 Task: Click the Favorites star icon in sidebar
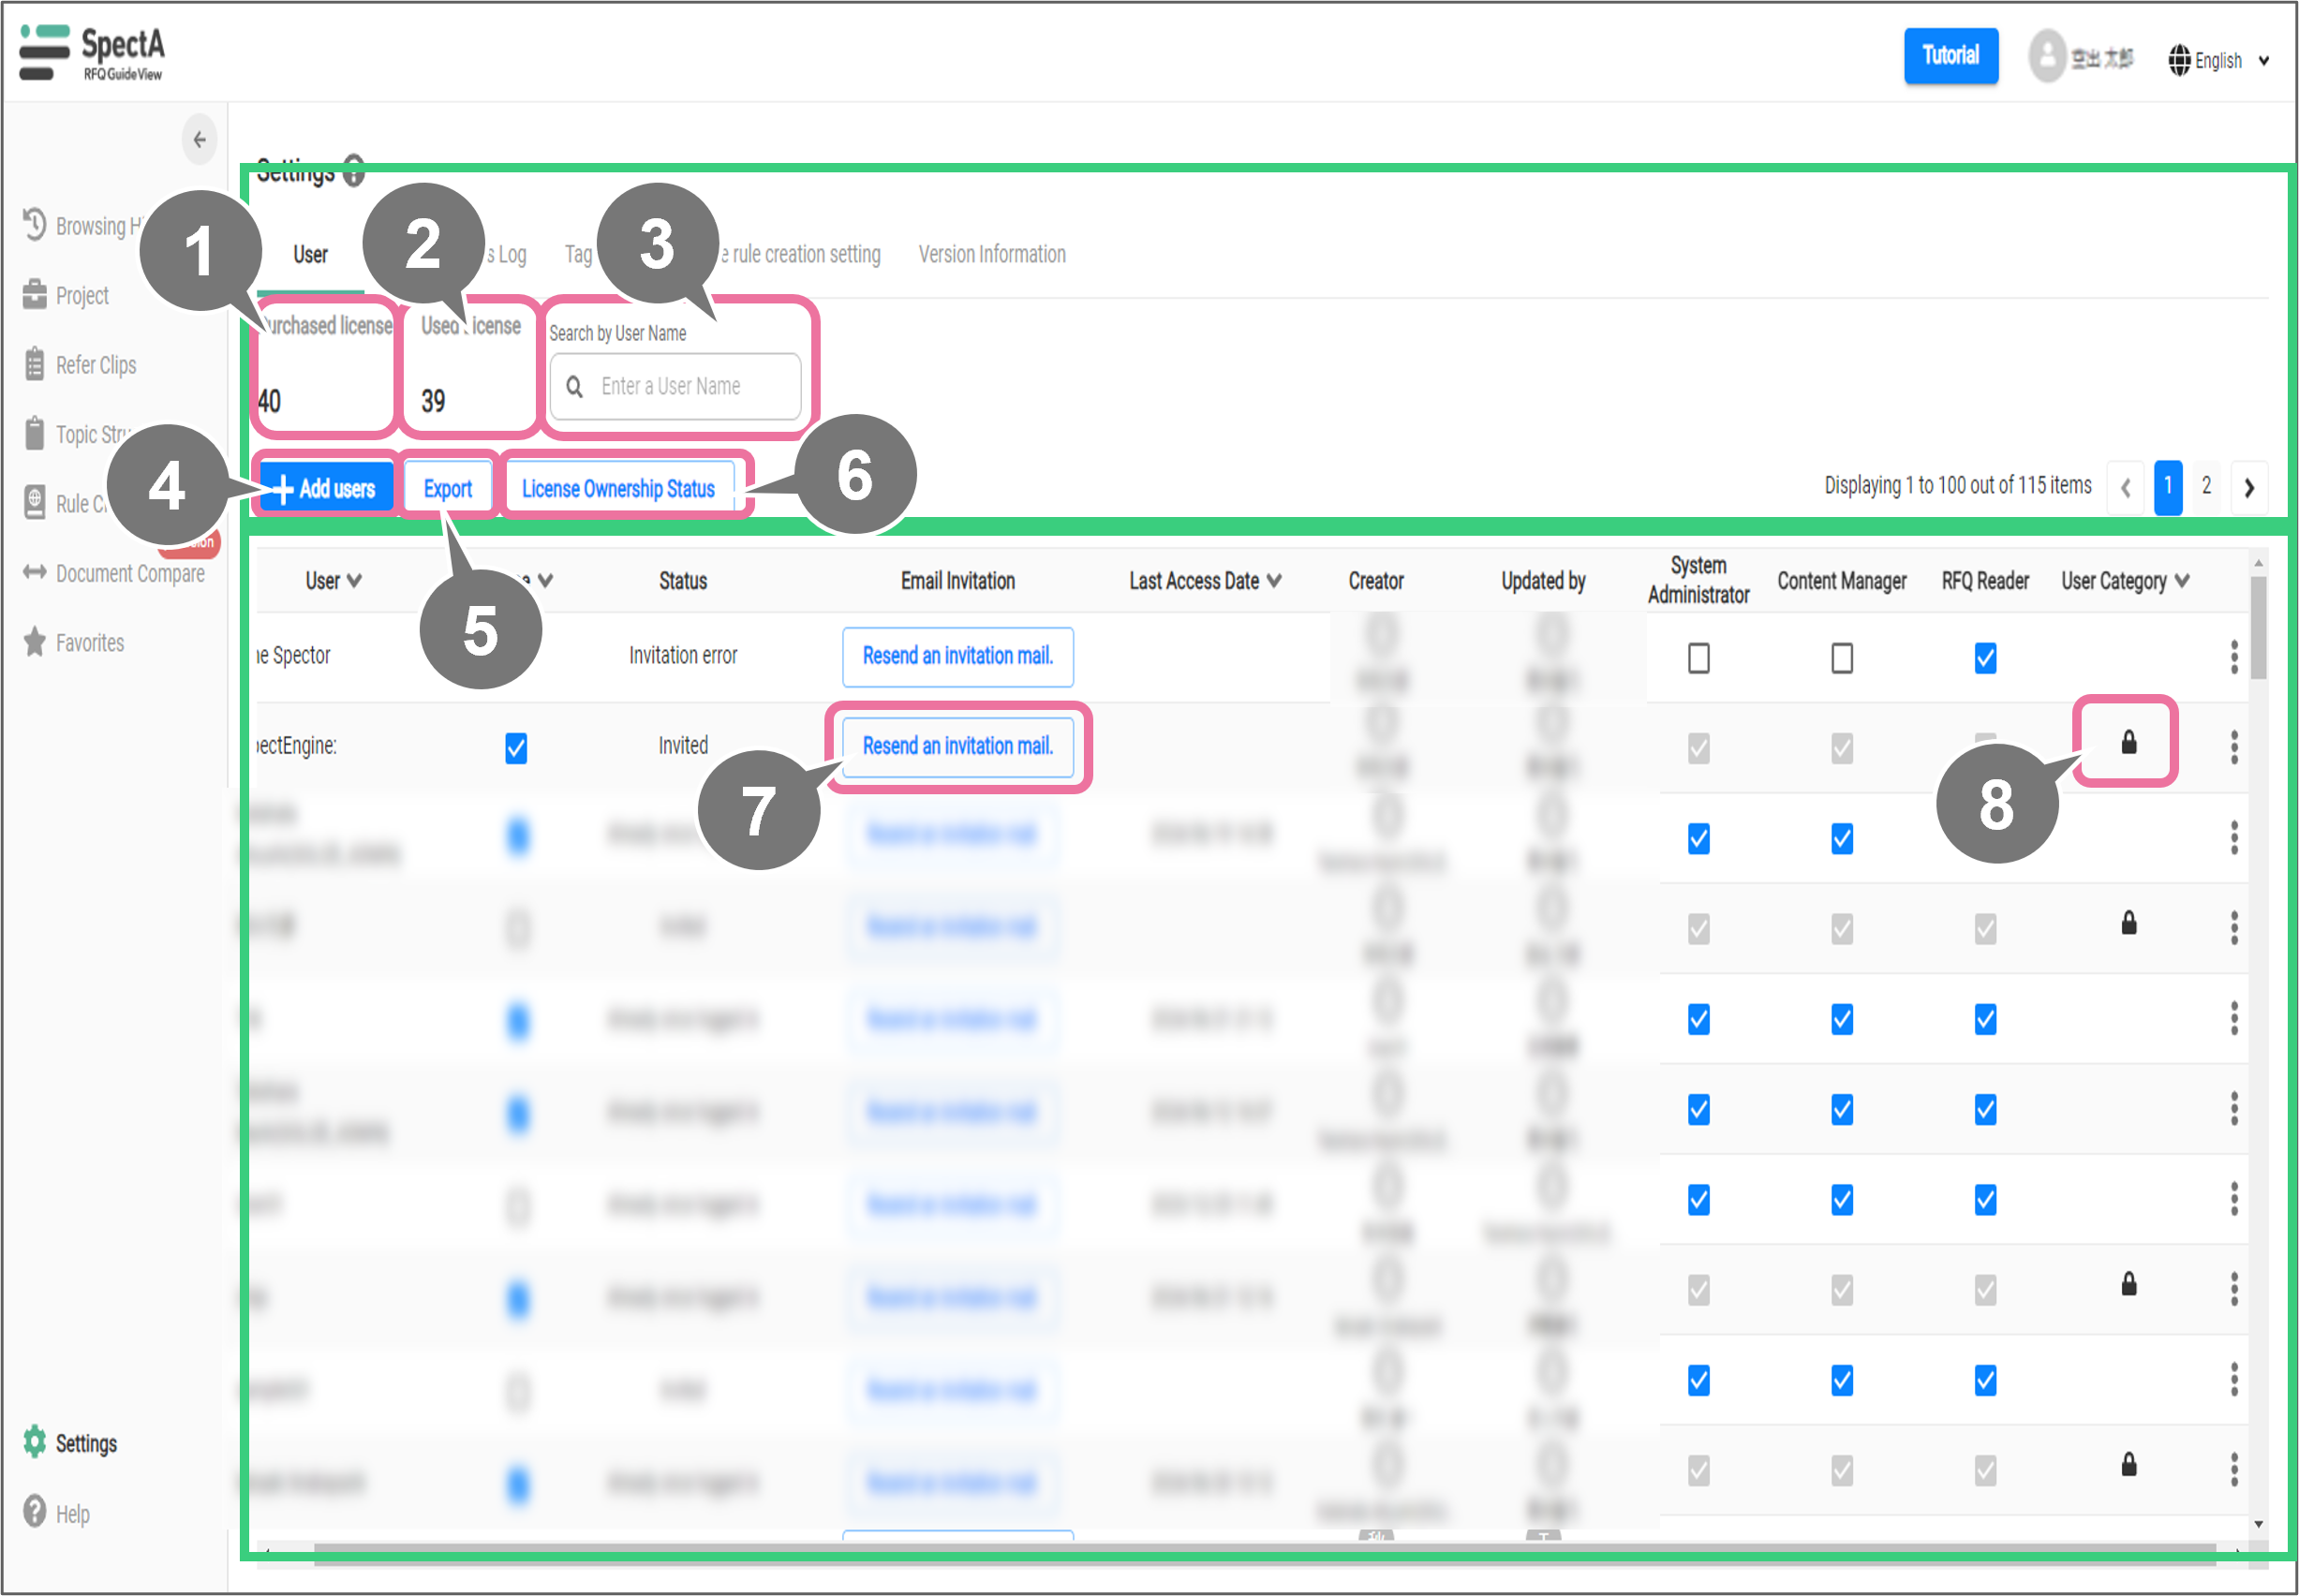point(35,642)
